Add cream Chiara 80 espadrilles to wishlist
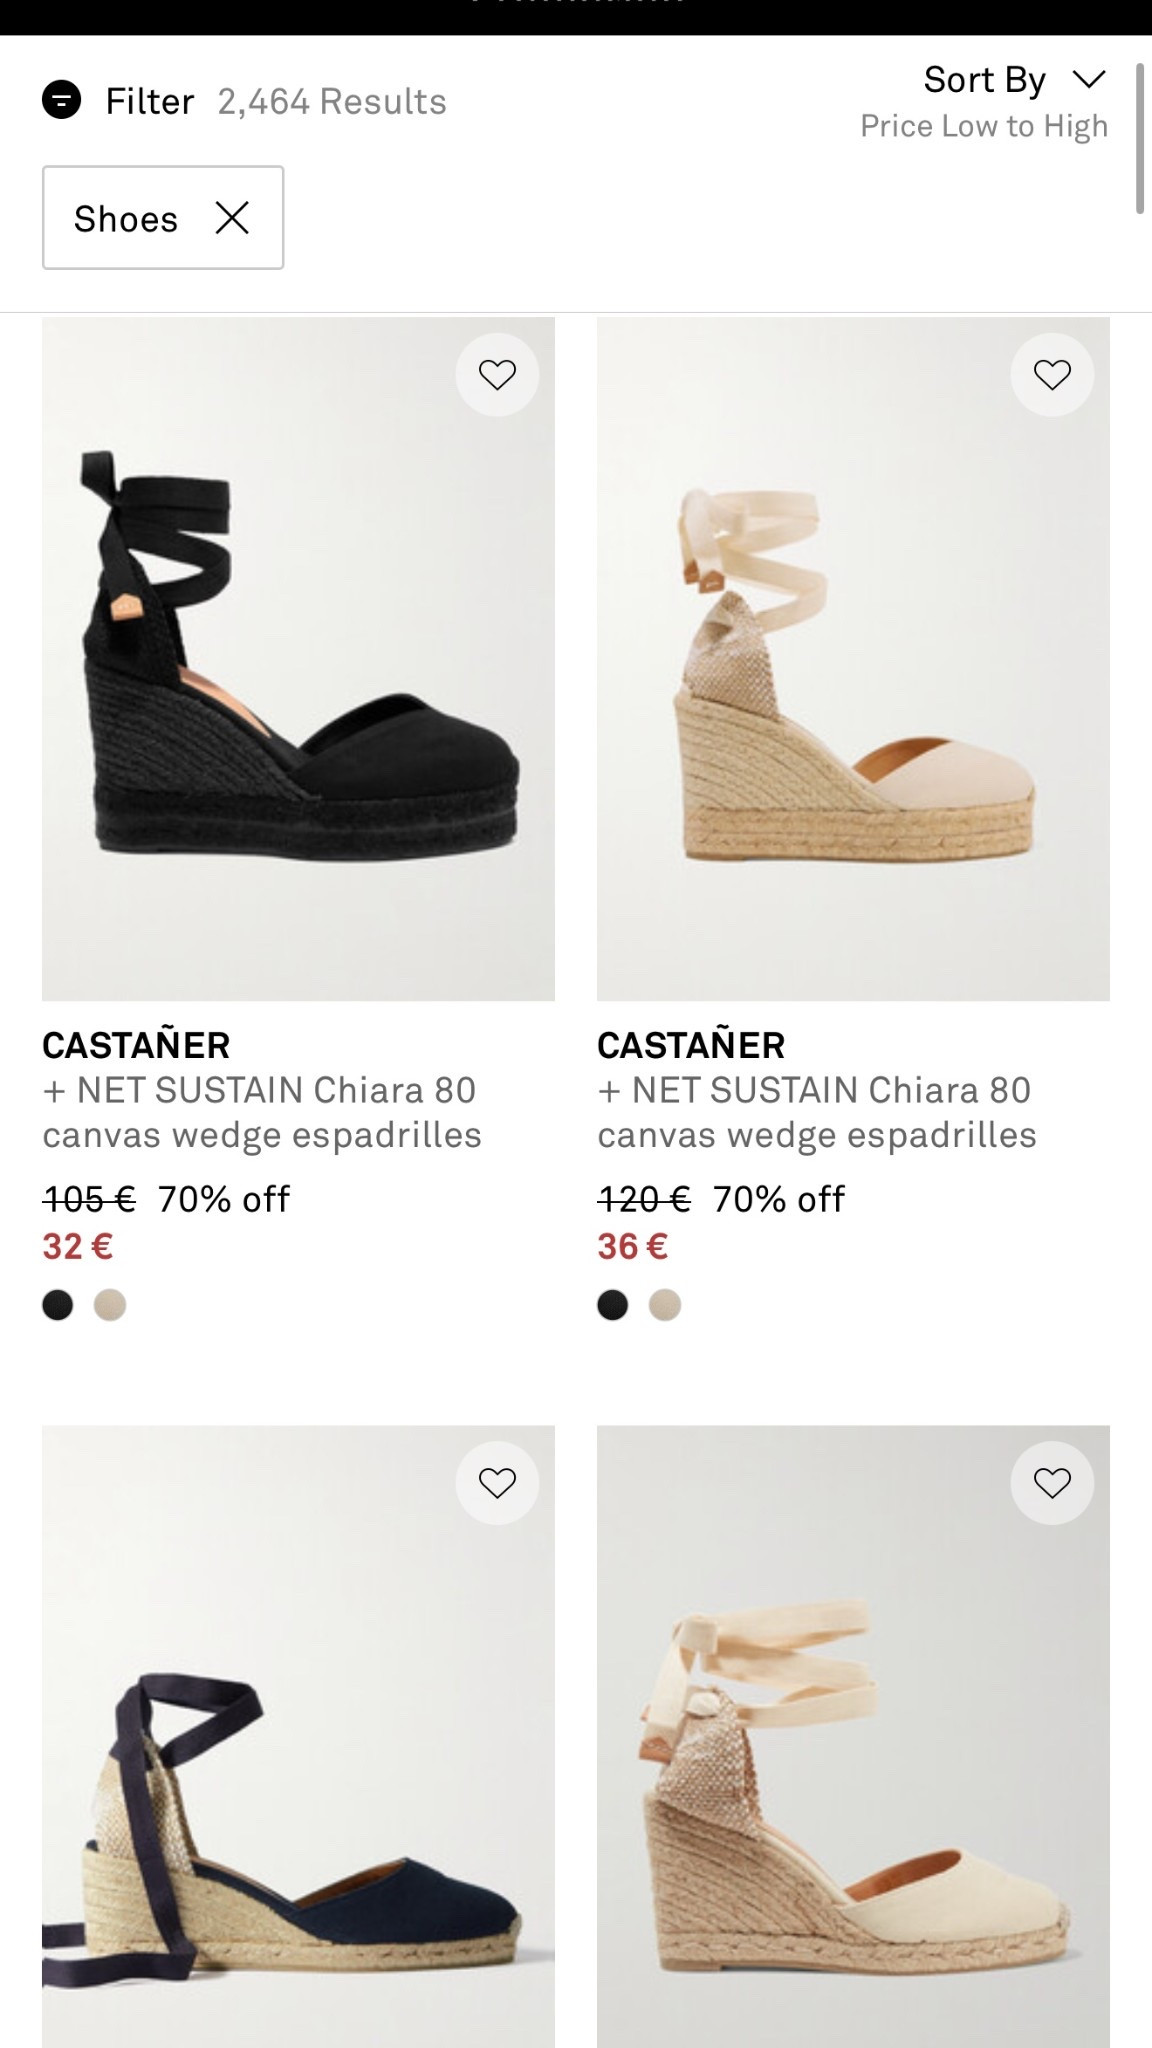The width and height of the screenshot is (1152, 2048). click(x=1052, y=374)
